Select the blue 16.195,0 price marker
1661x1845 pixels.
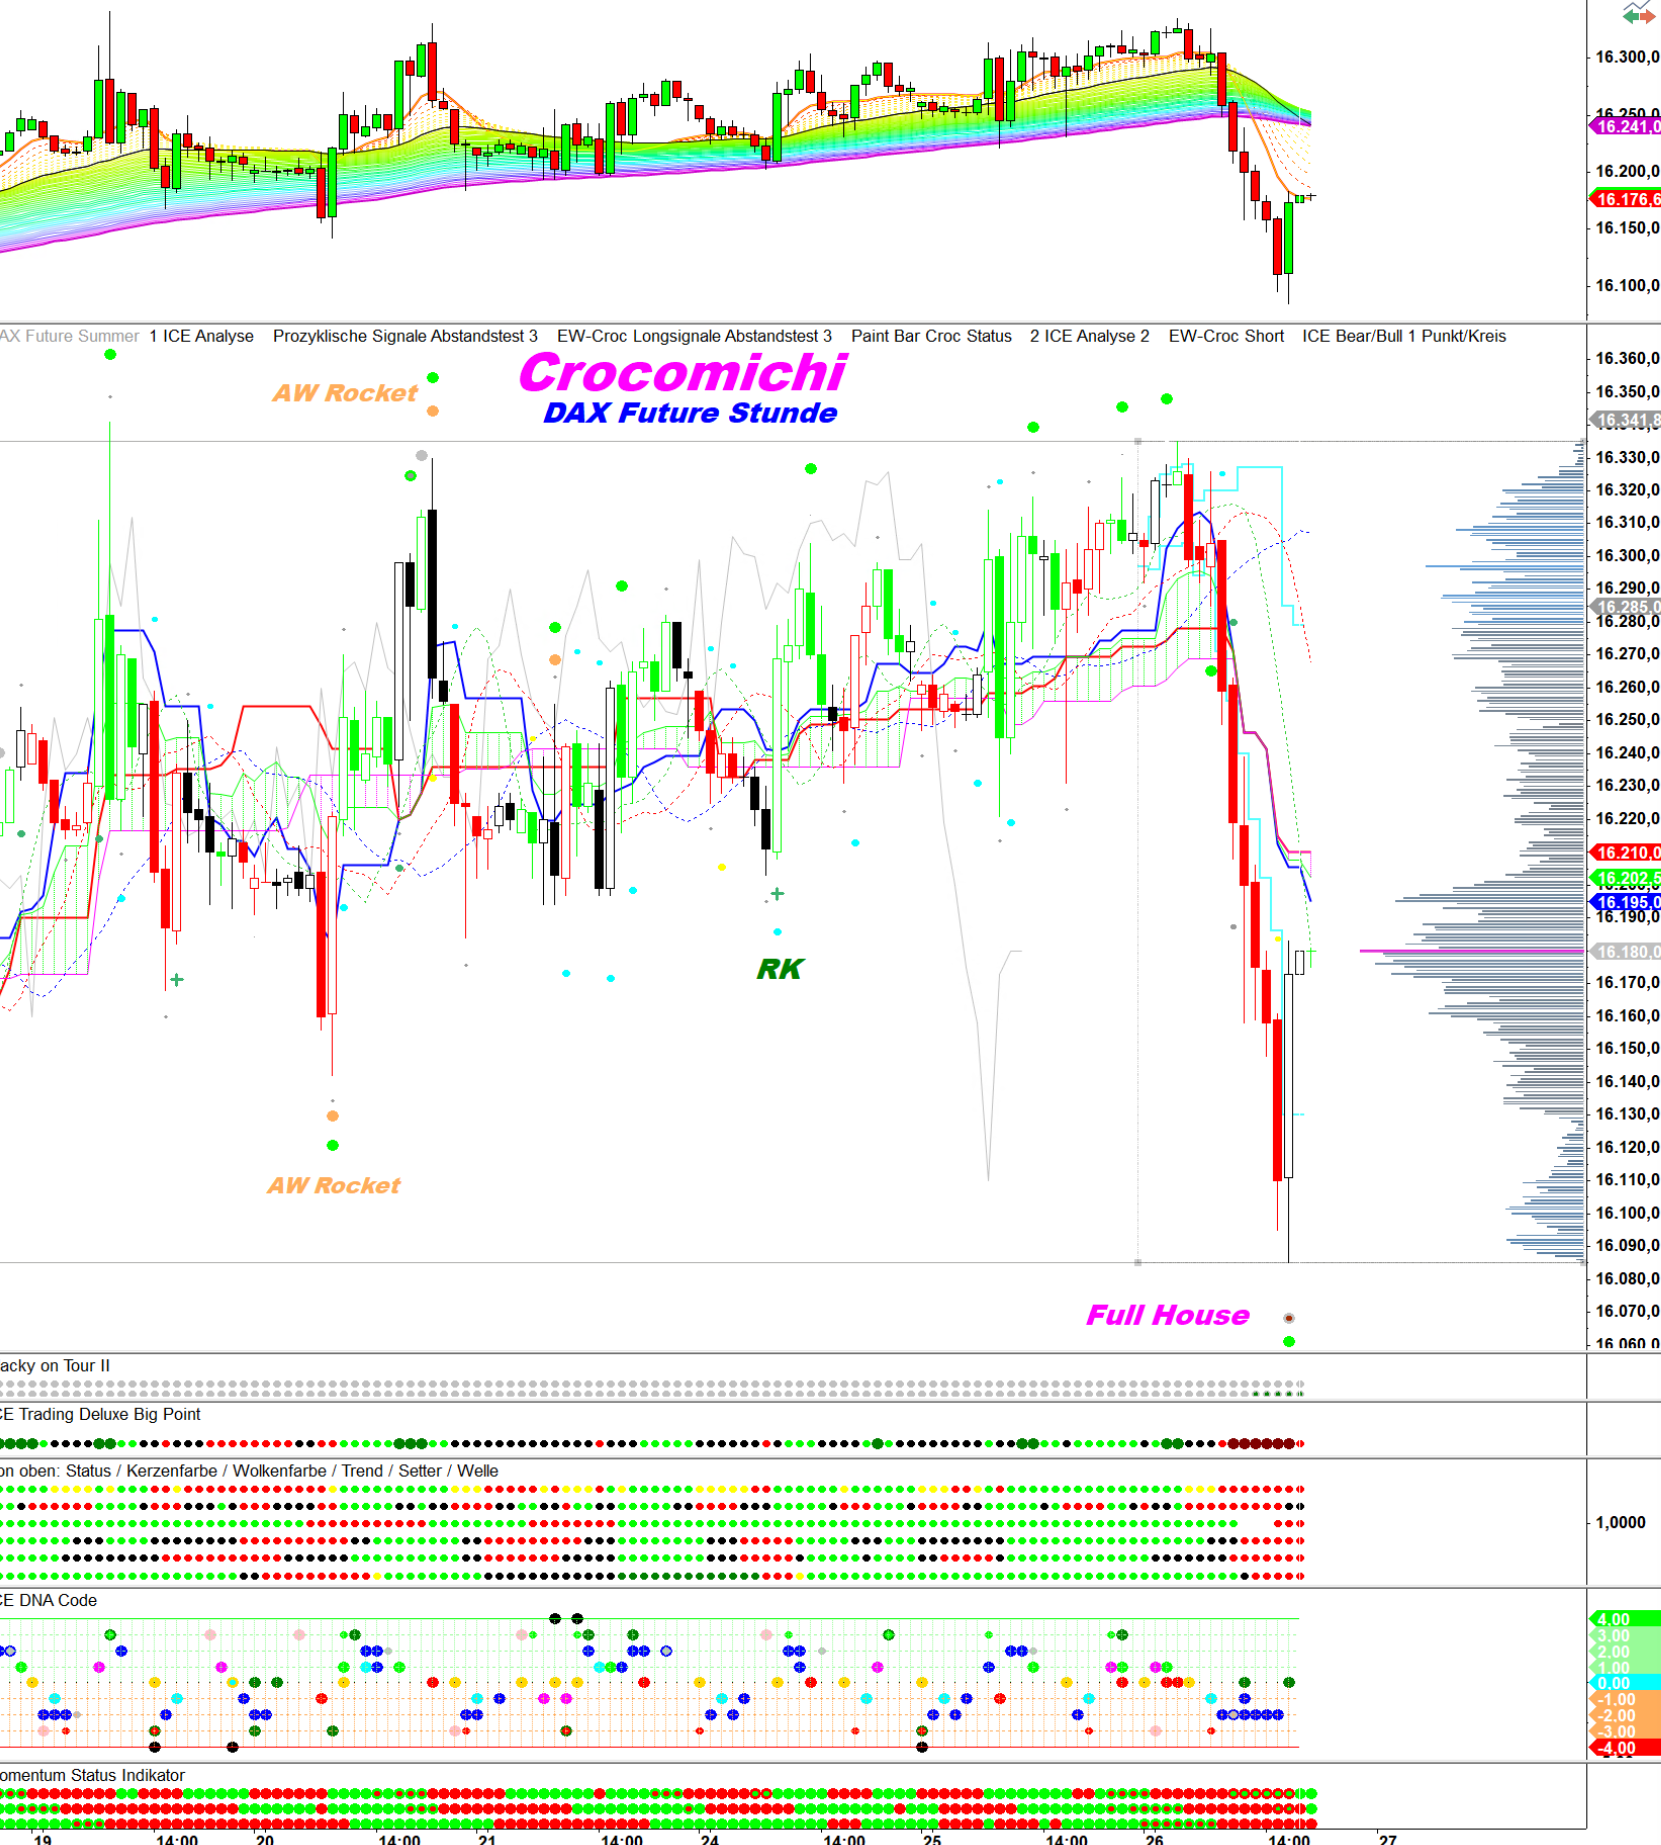click(x=1626, y=902)
